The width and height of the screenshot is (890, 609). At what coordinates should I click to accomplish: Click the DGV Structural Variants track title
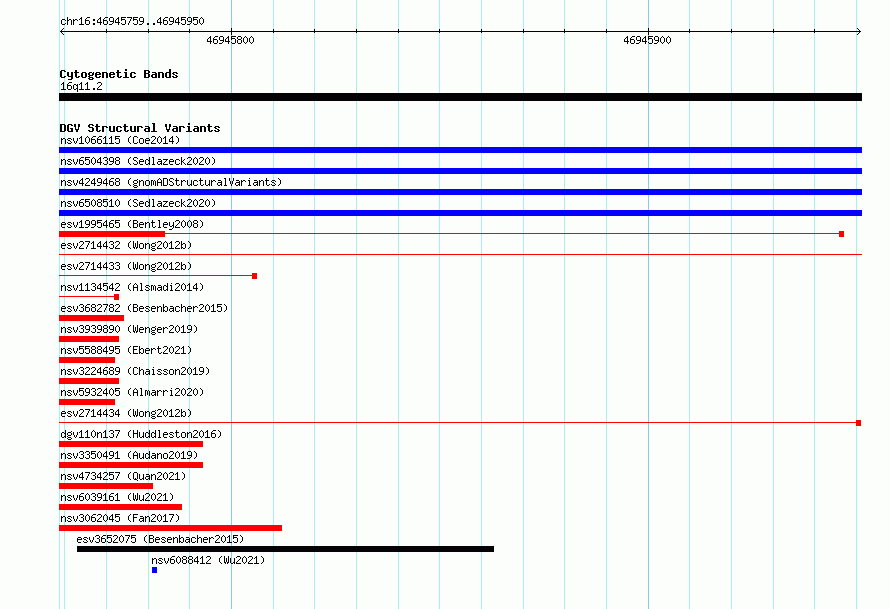click(x=140, y=128)
